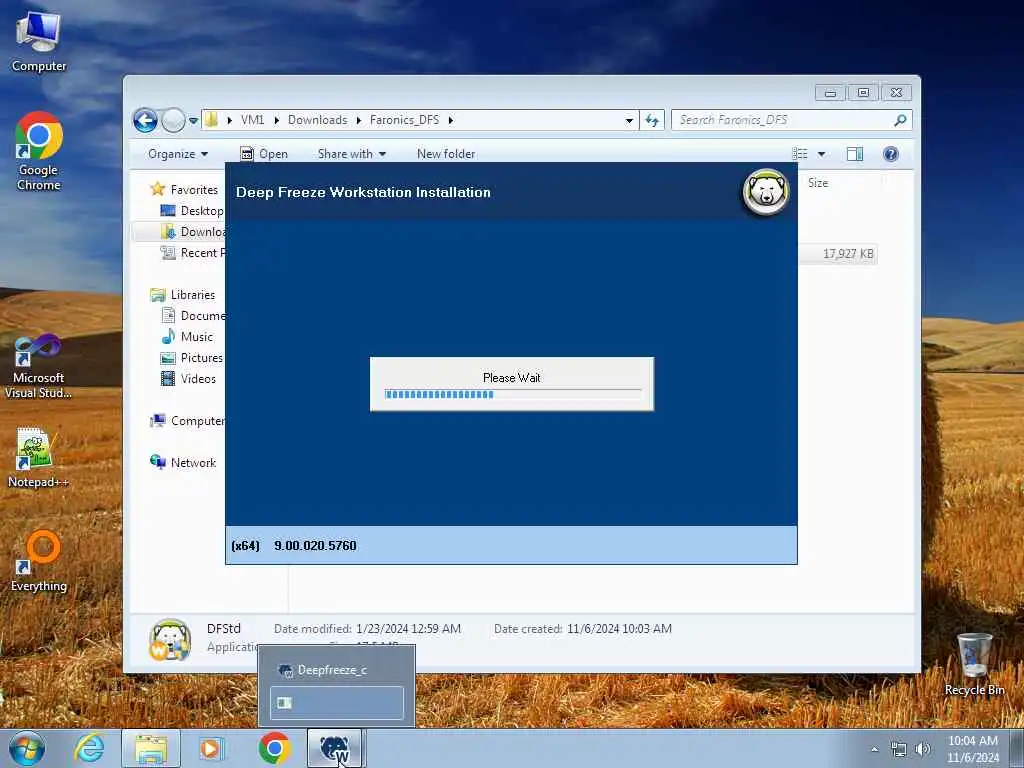
Task: Show hidden tray icons arrow
Action: [874, 750]
